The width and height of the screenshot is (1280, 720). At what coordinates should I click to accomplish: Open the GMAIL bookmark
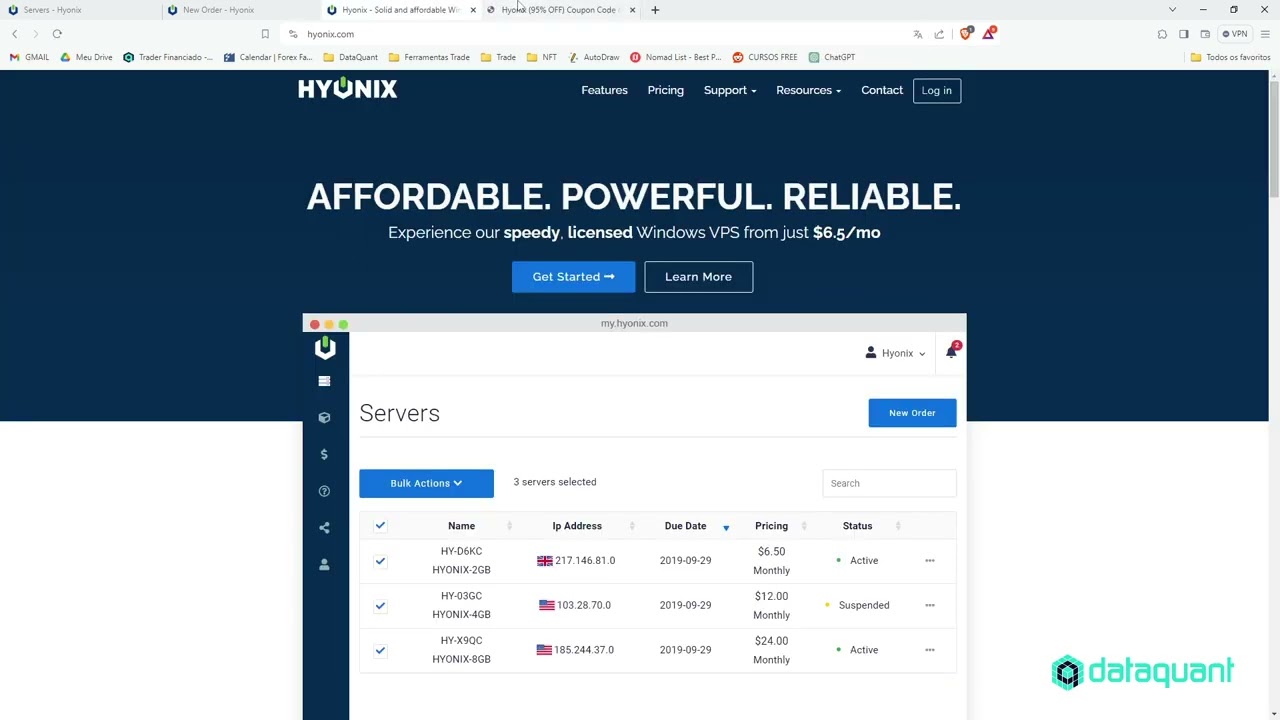(29, 57)
